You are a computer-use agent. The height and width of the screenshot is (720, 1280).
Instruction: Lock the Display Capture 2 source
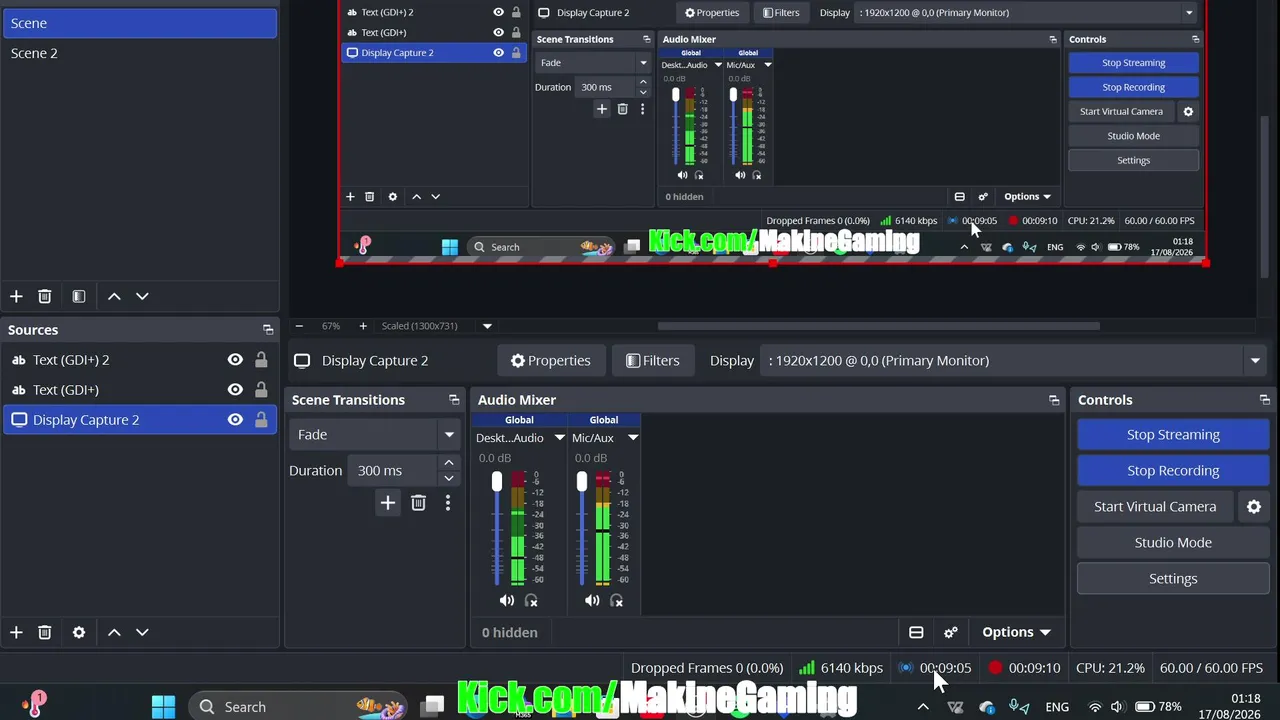(261, 420)
